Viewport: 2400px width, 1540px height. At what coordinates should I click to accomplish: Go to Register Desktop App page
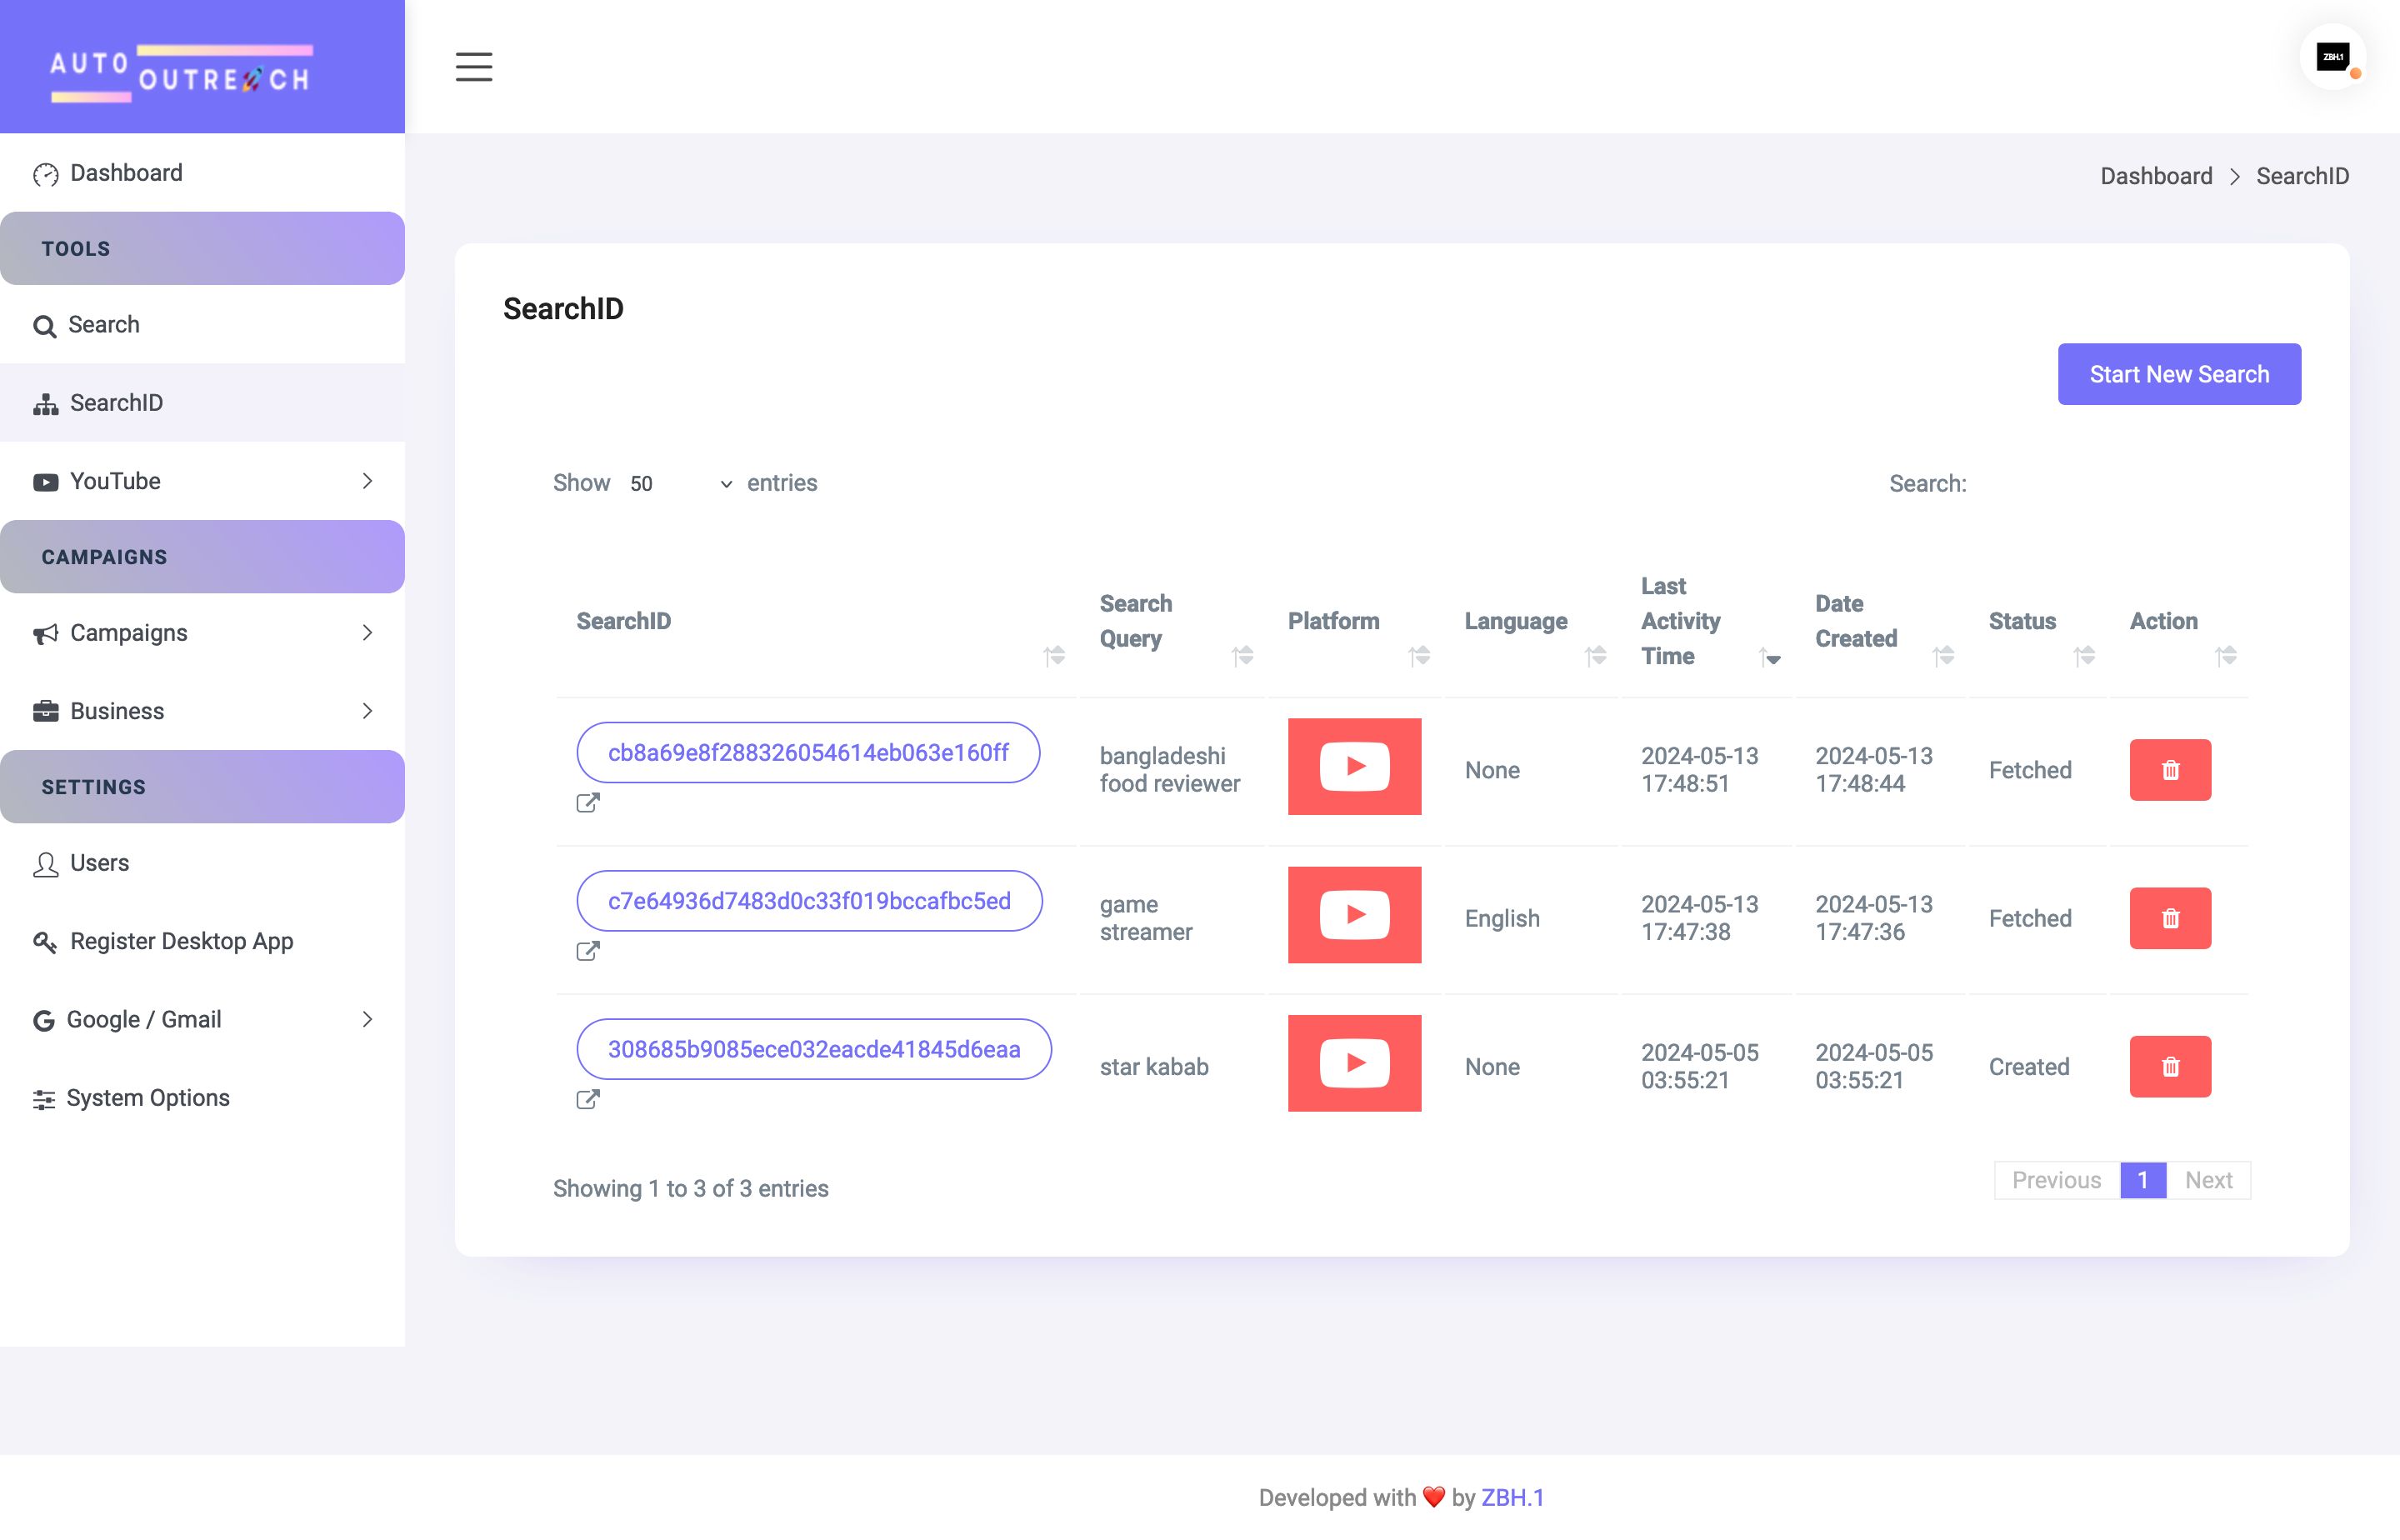[181, 941]
